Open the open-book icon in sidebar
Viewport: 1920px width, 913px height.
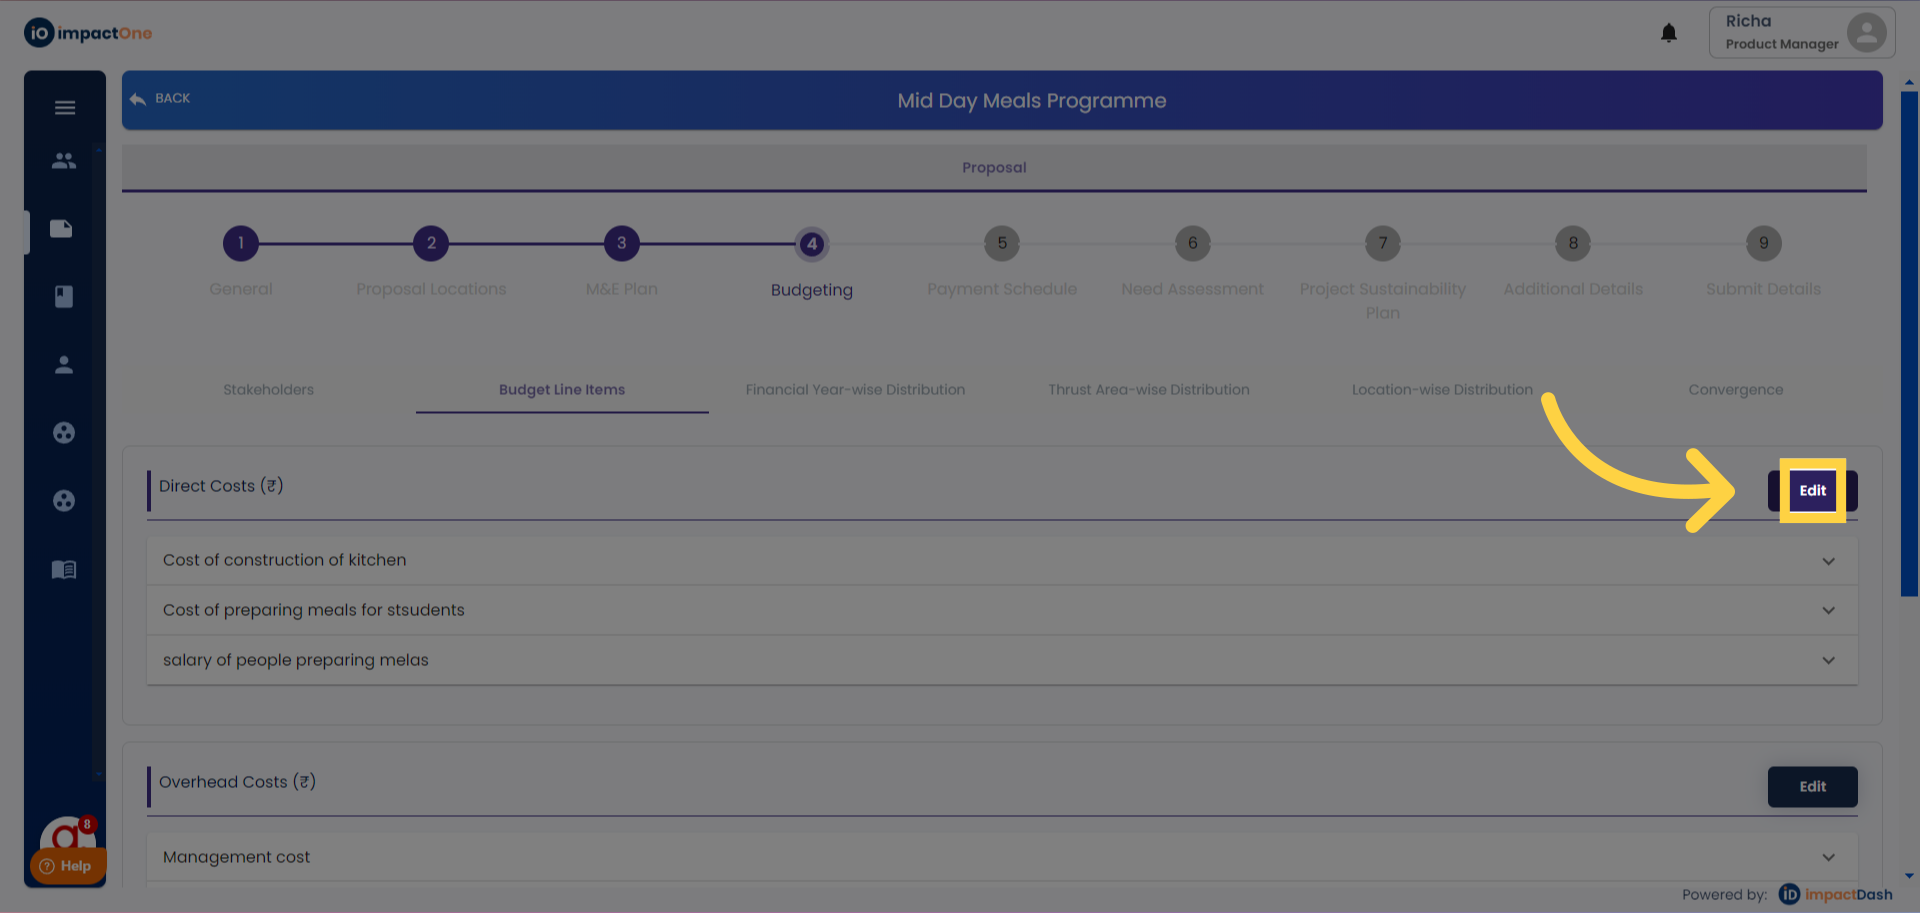64,569
